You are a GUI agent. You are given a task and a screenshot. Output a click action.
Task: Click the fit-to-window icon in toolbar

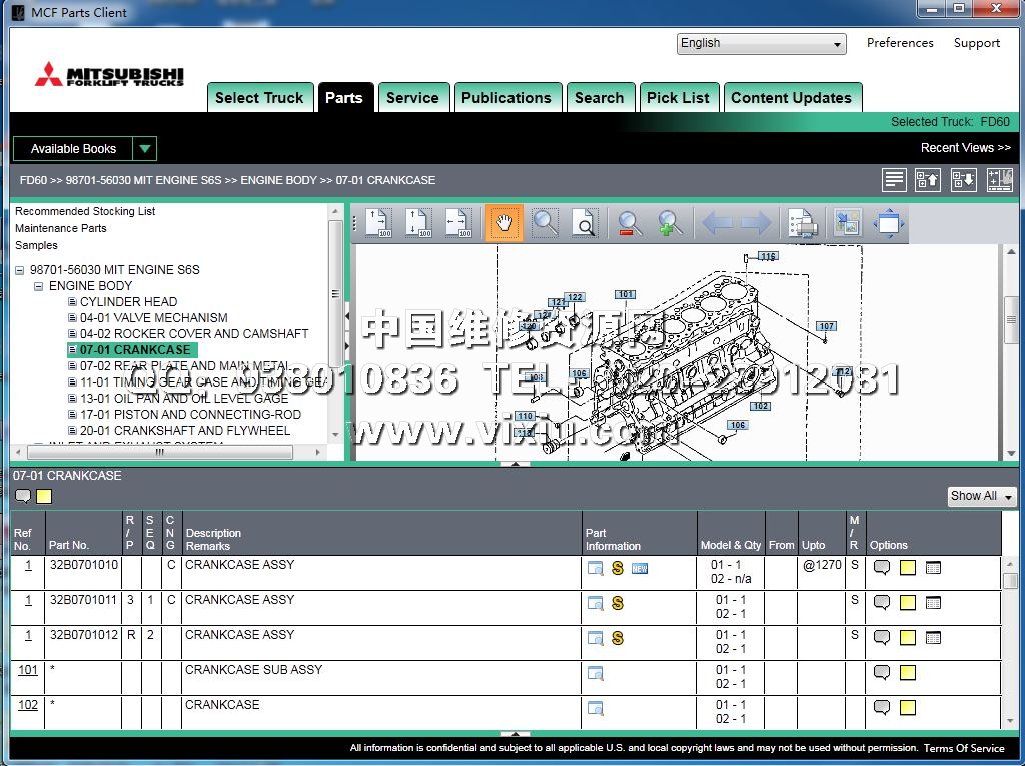(888, 223)
